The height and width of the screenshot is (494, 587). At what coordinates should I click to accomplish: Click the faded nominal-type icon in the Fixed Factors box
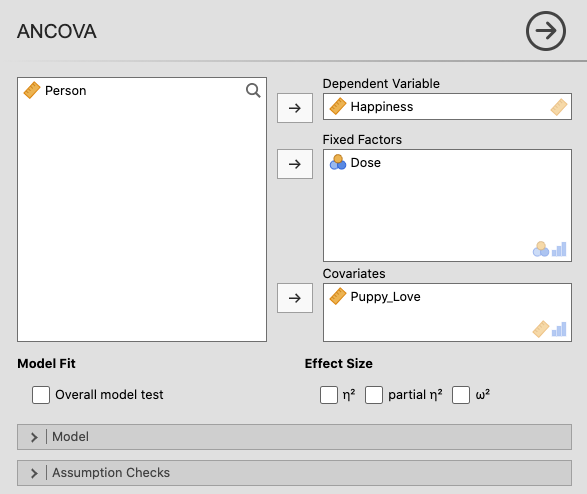541,249
